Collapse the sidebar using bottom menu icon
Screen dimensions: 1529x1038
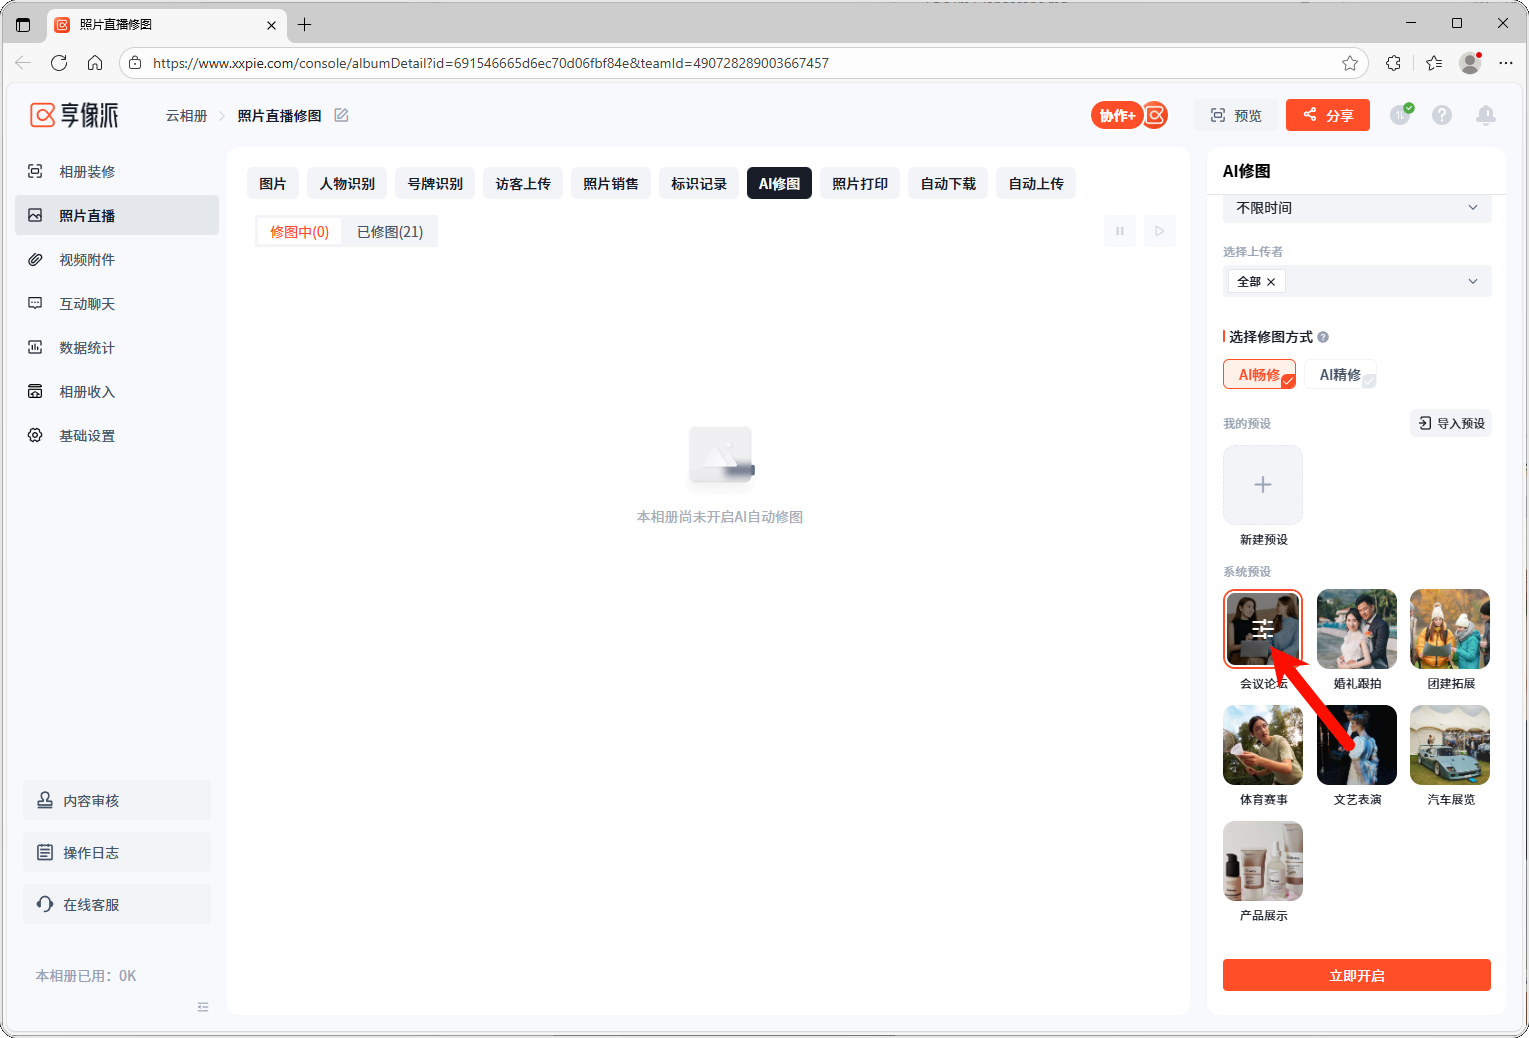point(203,1007)
